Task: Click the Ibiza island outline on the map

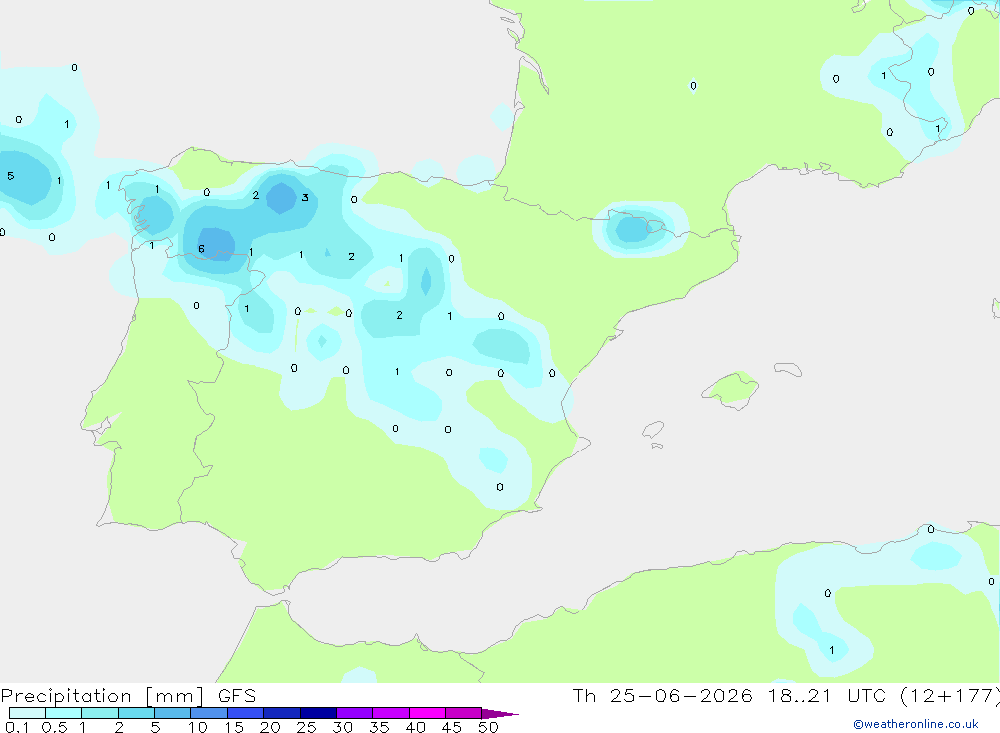Action: point(653,429)
